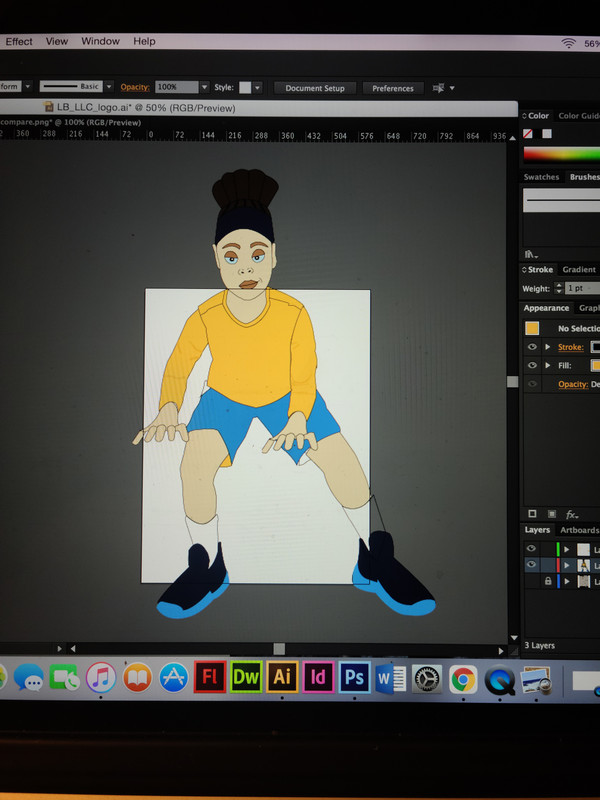This screenshot has height=800, width=600.
Task: Open Adobe Flash from the Dock
Action: (210, 677)
